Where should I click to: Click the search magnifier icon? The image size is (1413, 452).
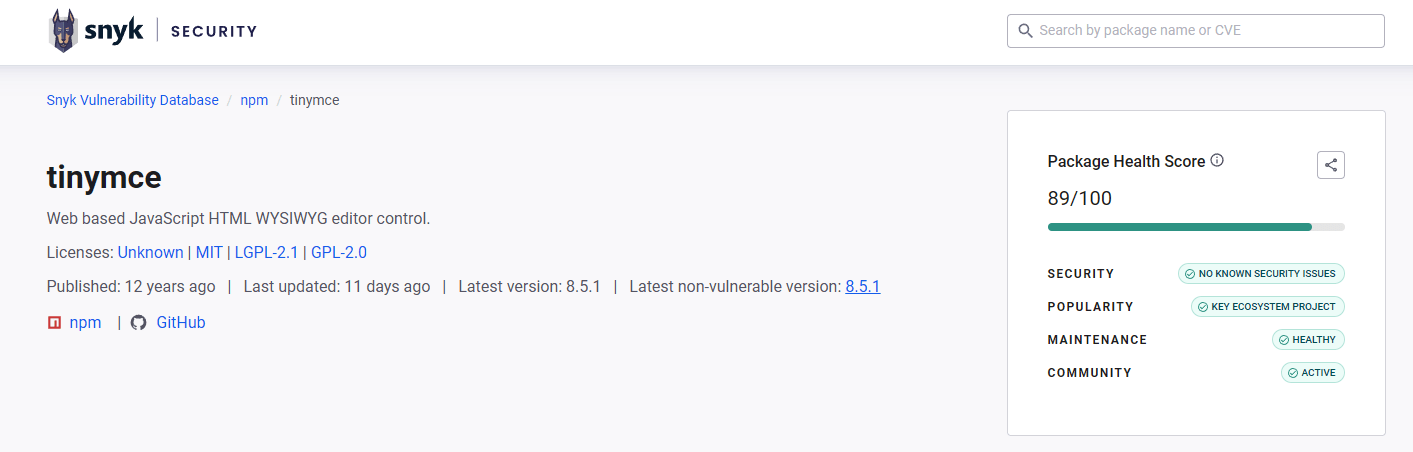[1025, 31]
